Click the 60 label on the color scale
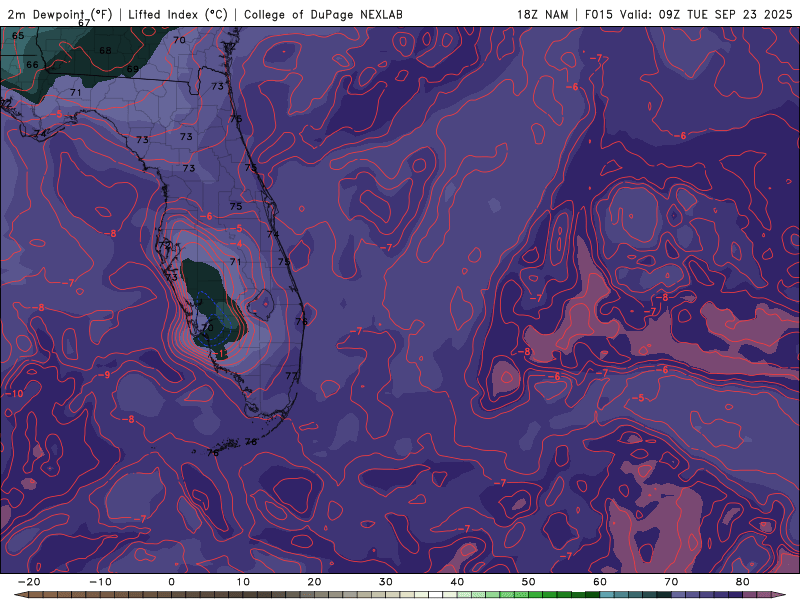 pyautogui.click(x=600, y=582)
